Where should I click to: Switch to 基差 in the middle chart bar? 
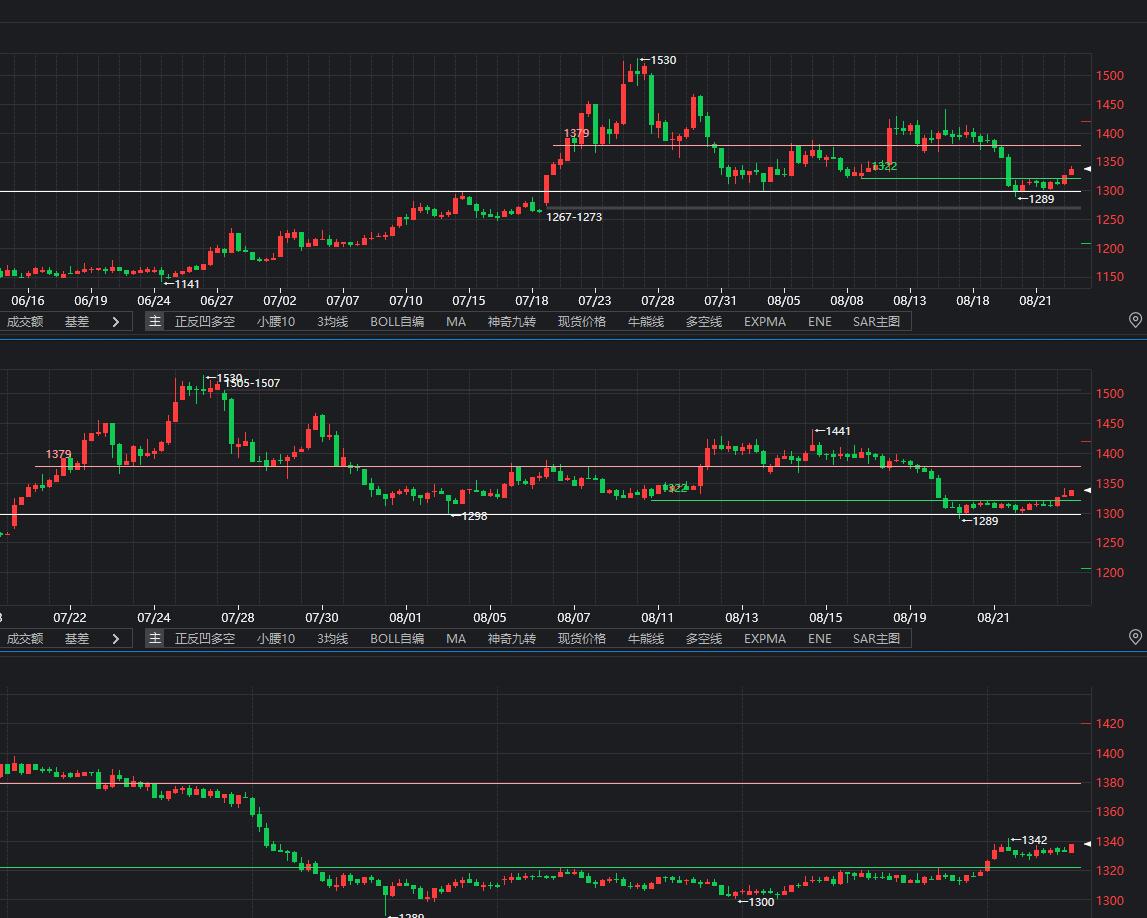coord(77,639)
